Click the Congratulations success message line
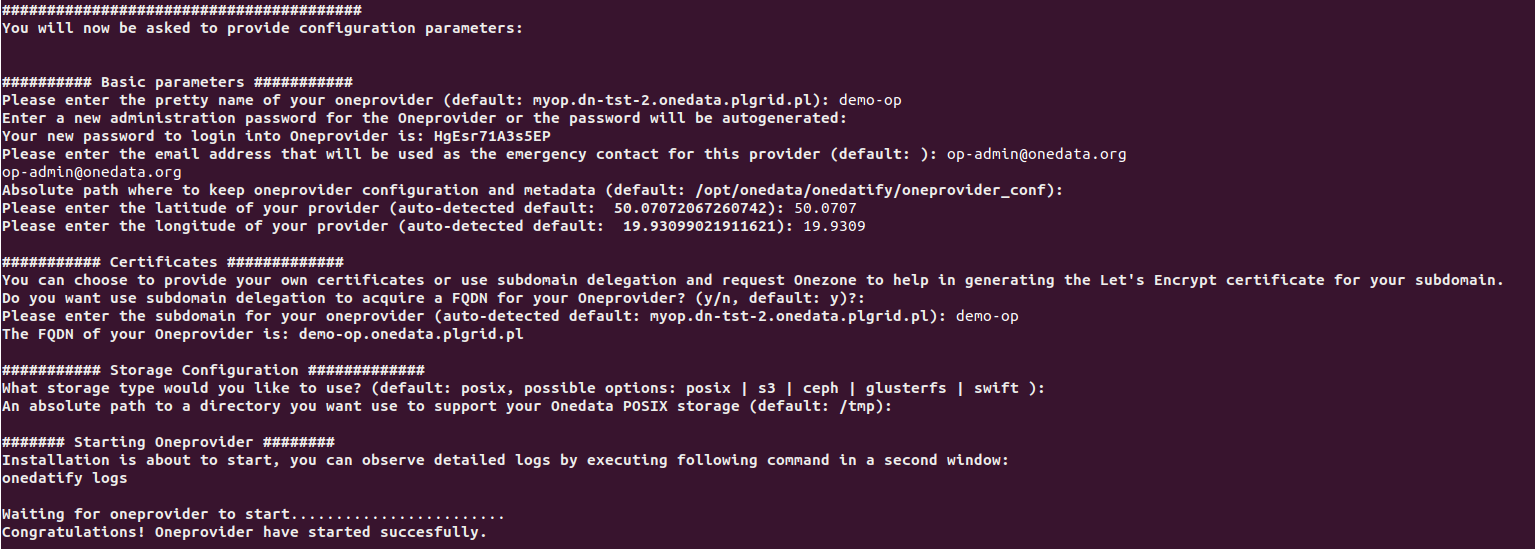This screenshot has width=1535, height=549. coord(244,532)
